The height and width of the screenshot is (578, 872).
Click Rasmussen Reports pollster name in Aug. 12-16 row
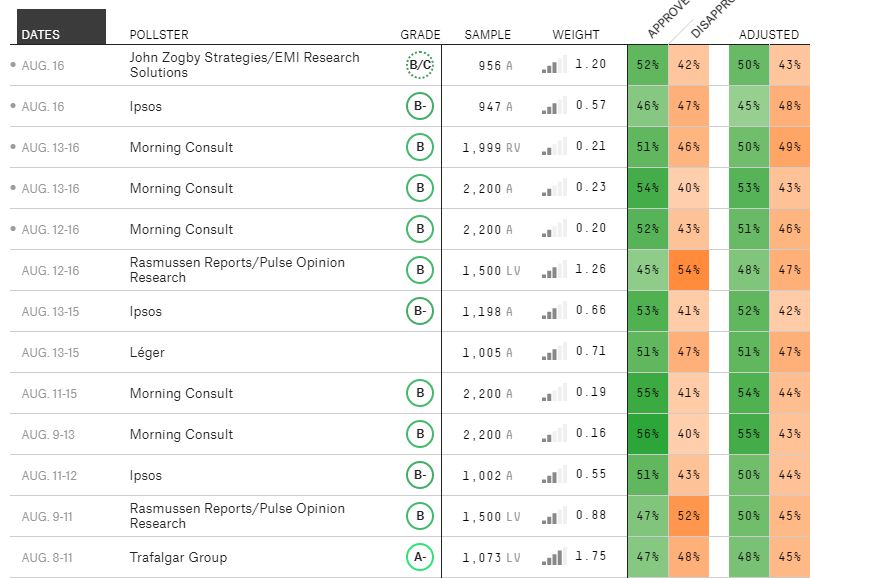pos(237,270)
